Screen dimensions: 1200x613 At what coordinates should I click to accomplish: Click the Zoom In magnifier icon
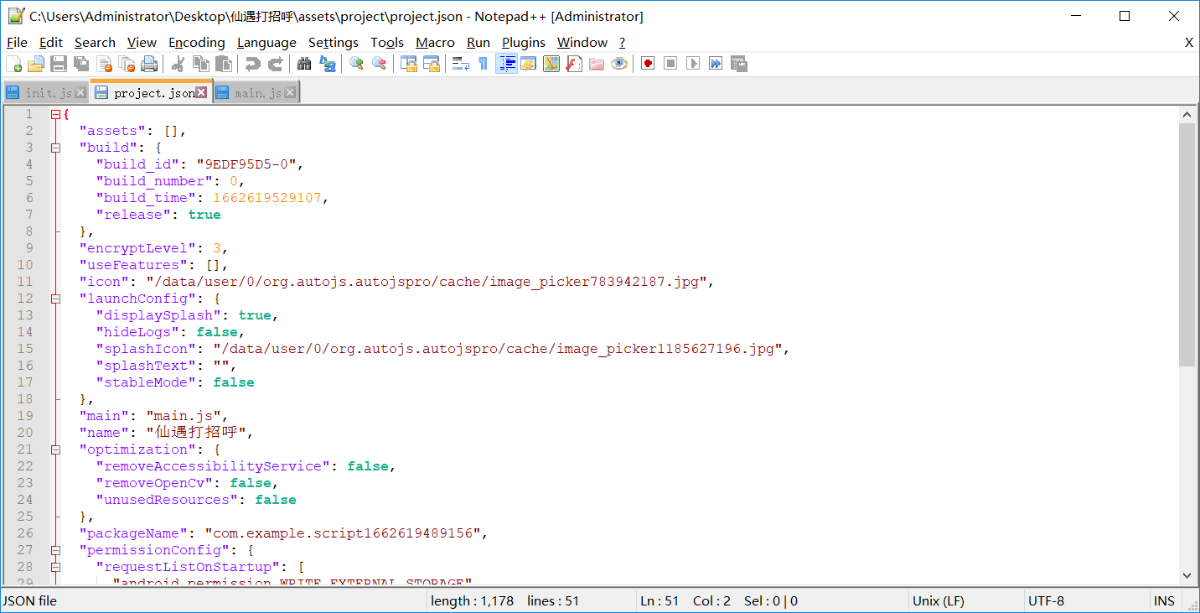(356, 64)
